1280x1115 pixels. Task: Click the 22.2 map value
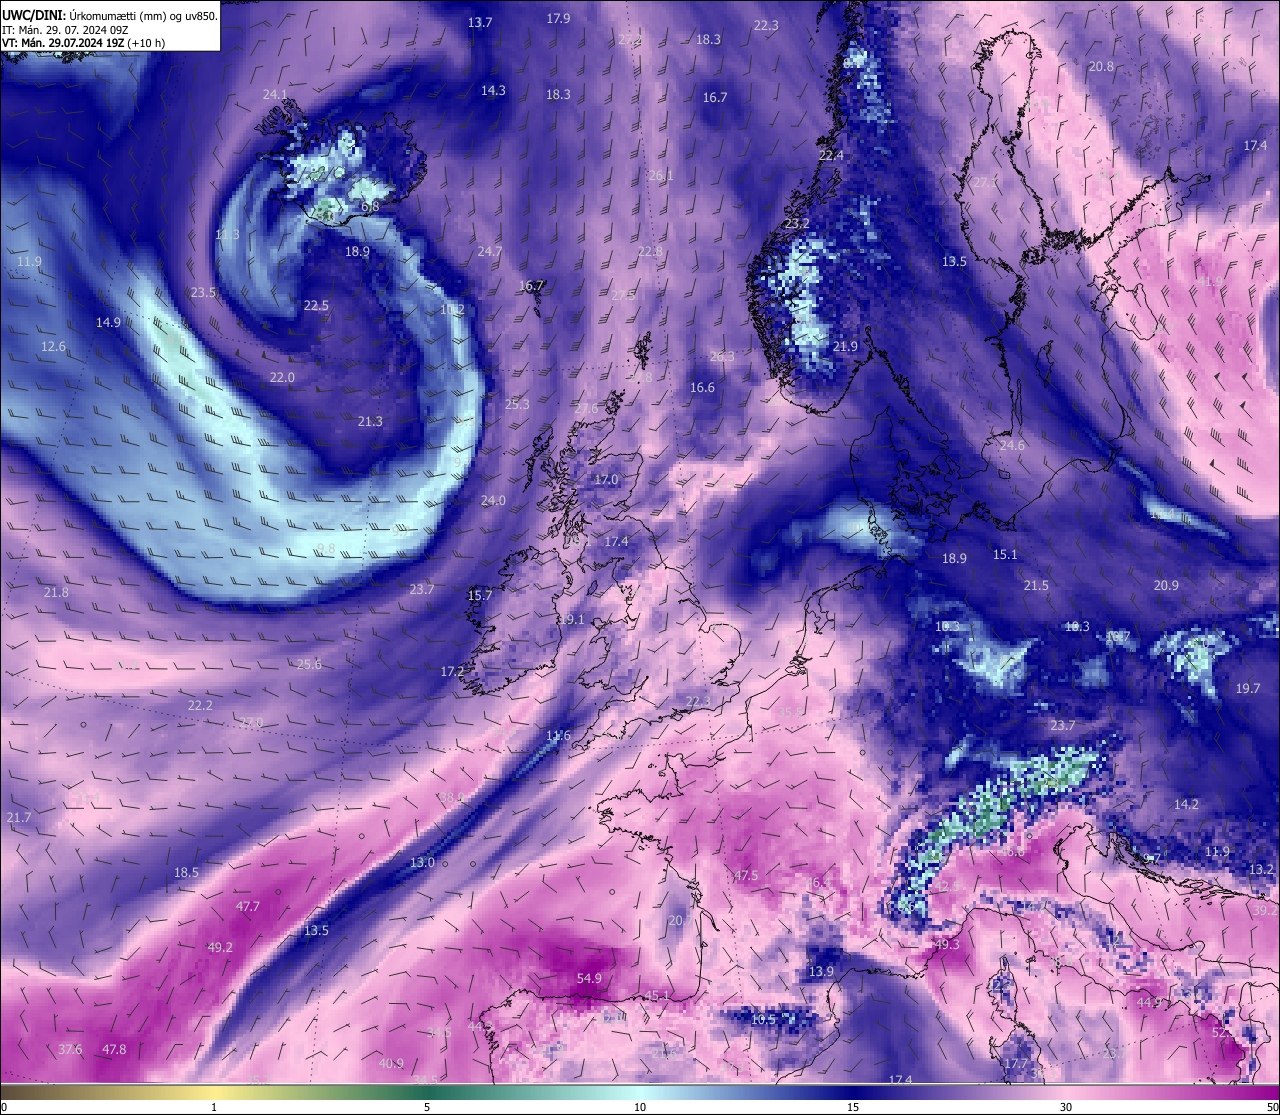[x=200, y=705]
